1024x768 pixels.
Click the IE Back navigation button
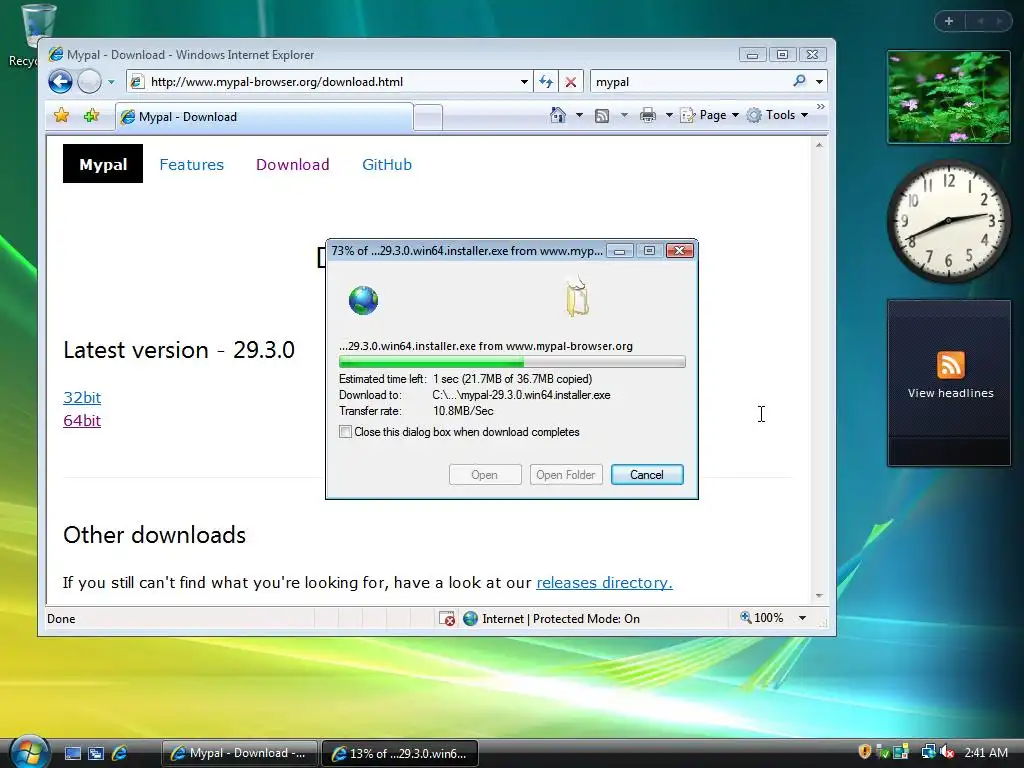(60, 82)
